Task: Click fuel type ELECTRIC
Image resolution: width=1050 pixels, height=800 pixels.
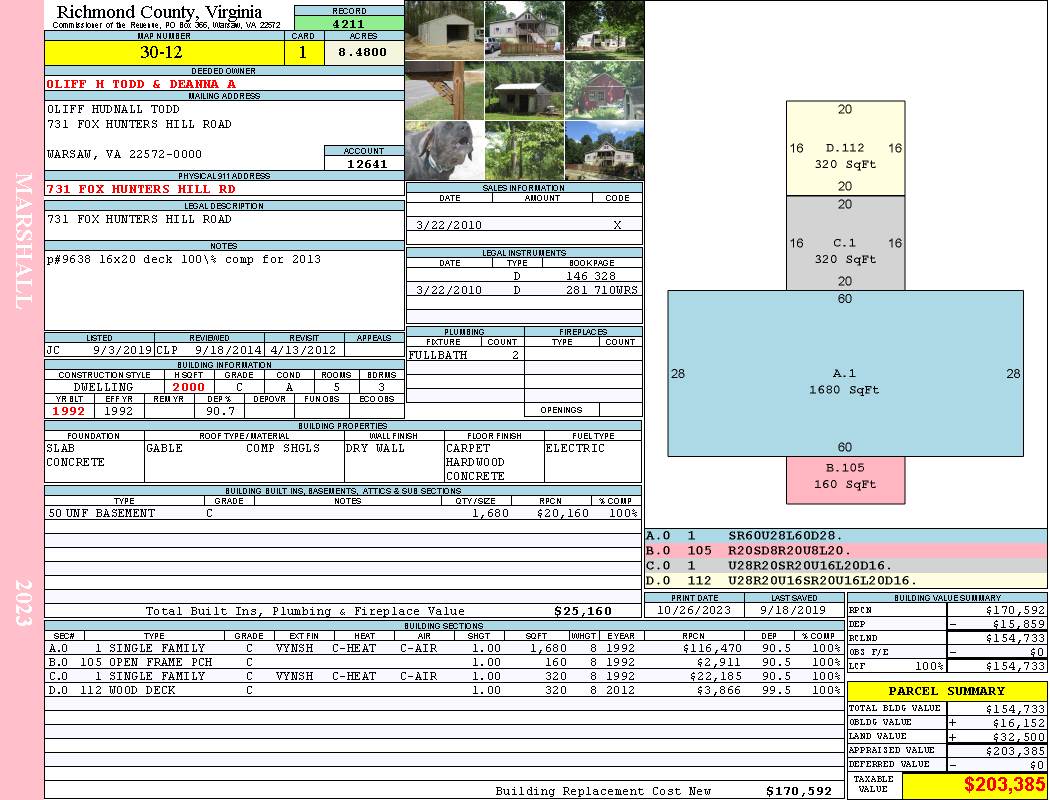Action: coord(575,448)
